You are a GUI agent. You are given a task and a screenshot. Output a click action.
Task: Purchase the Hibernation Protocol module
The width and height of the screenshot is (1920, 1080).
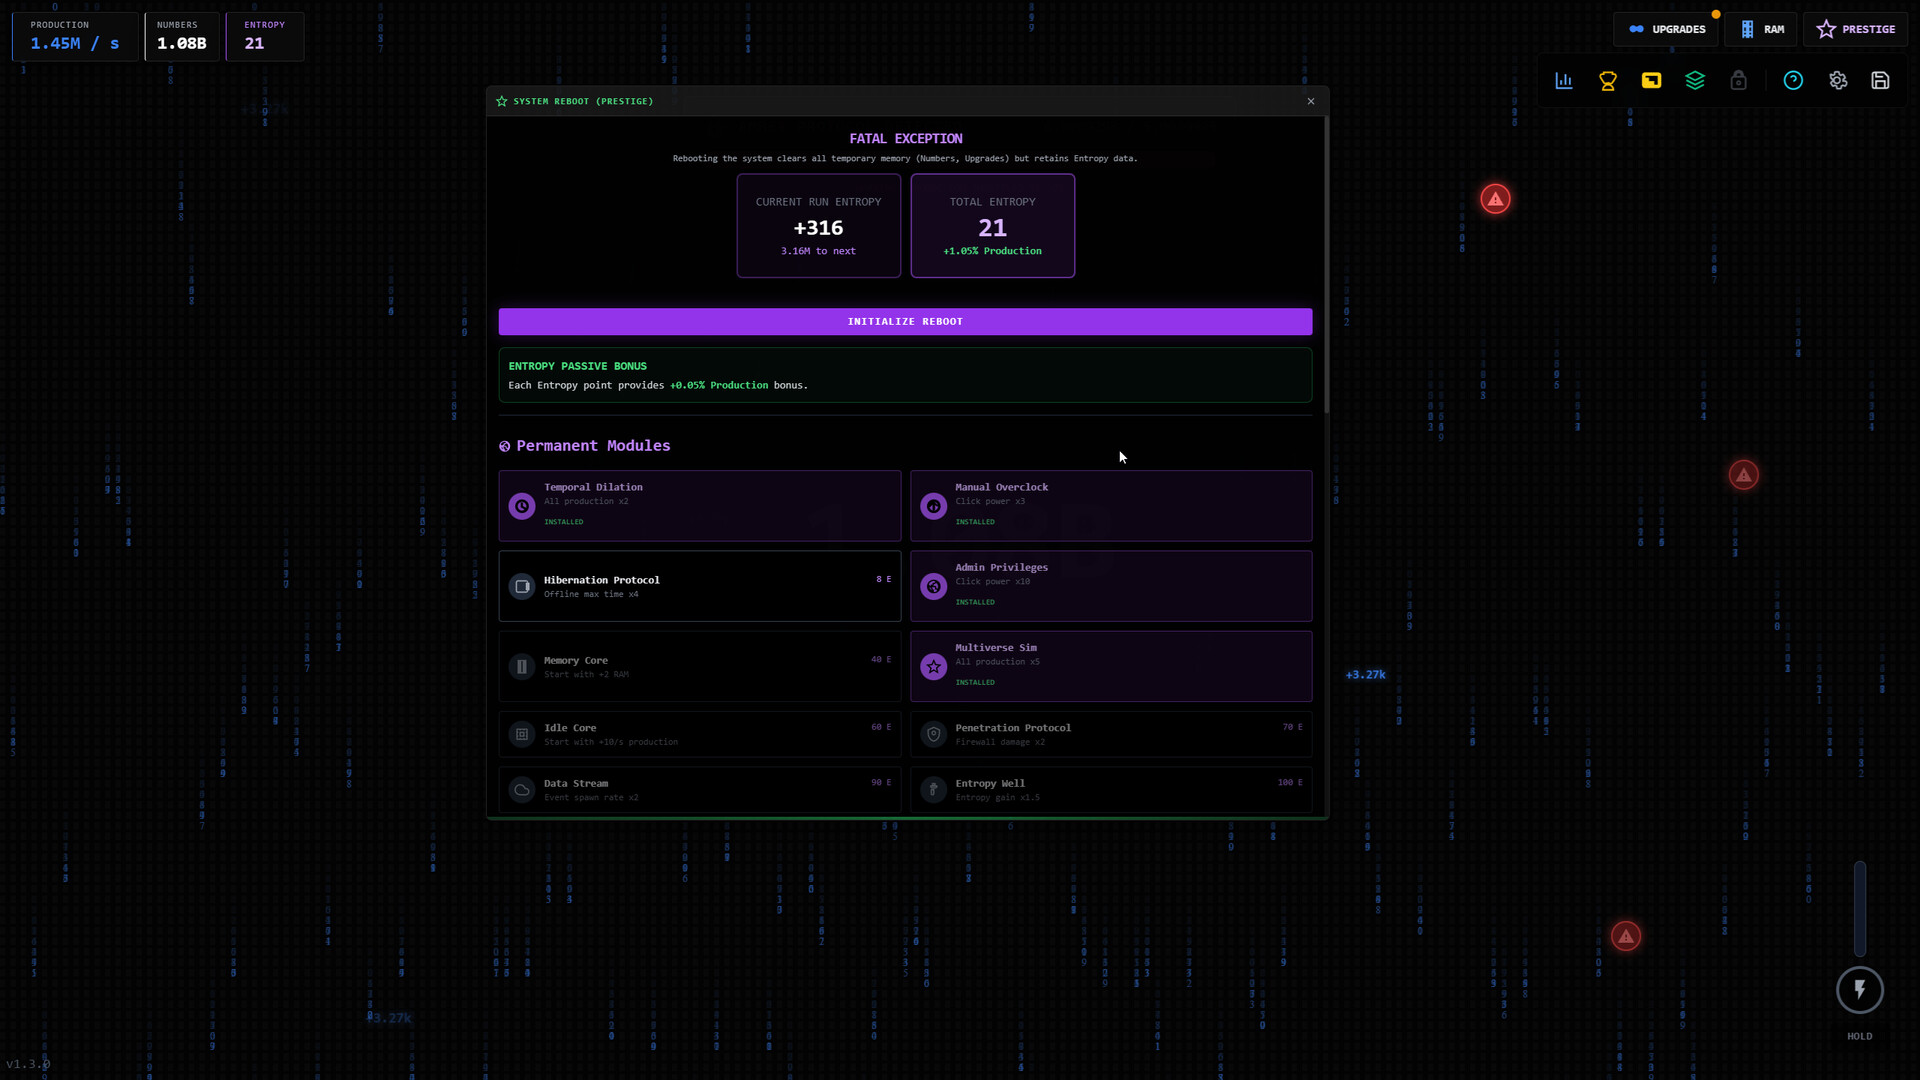click(x=699, y=586)
